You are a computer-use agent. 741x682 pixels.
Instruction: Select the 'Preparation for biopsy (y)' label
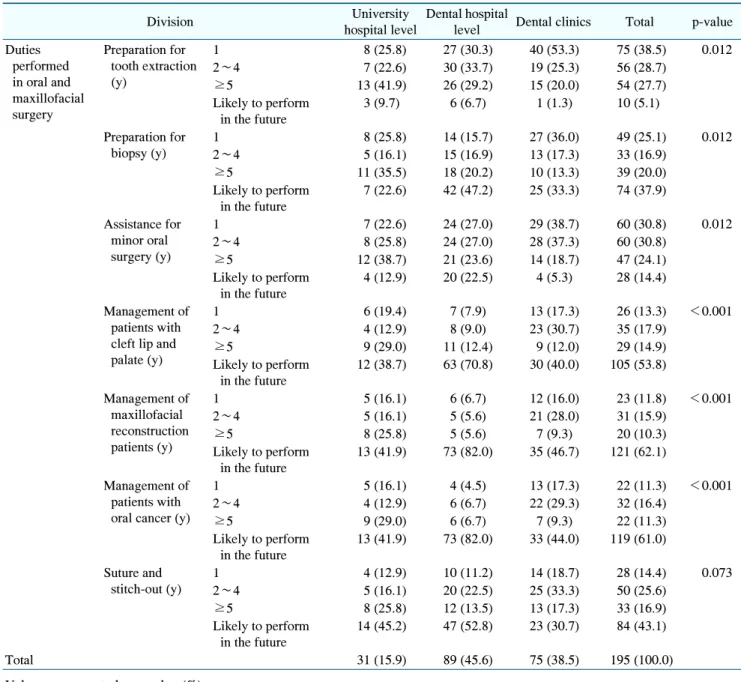(x=145, y=145)
